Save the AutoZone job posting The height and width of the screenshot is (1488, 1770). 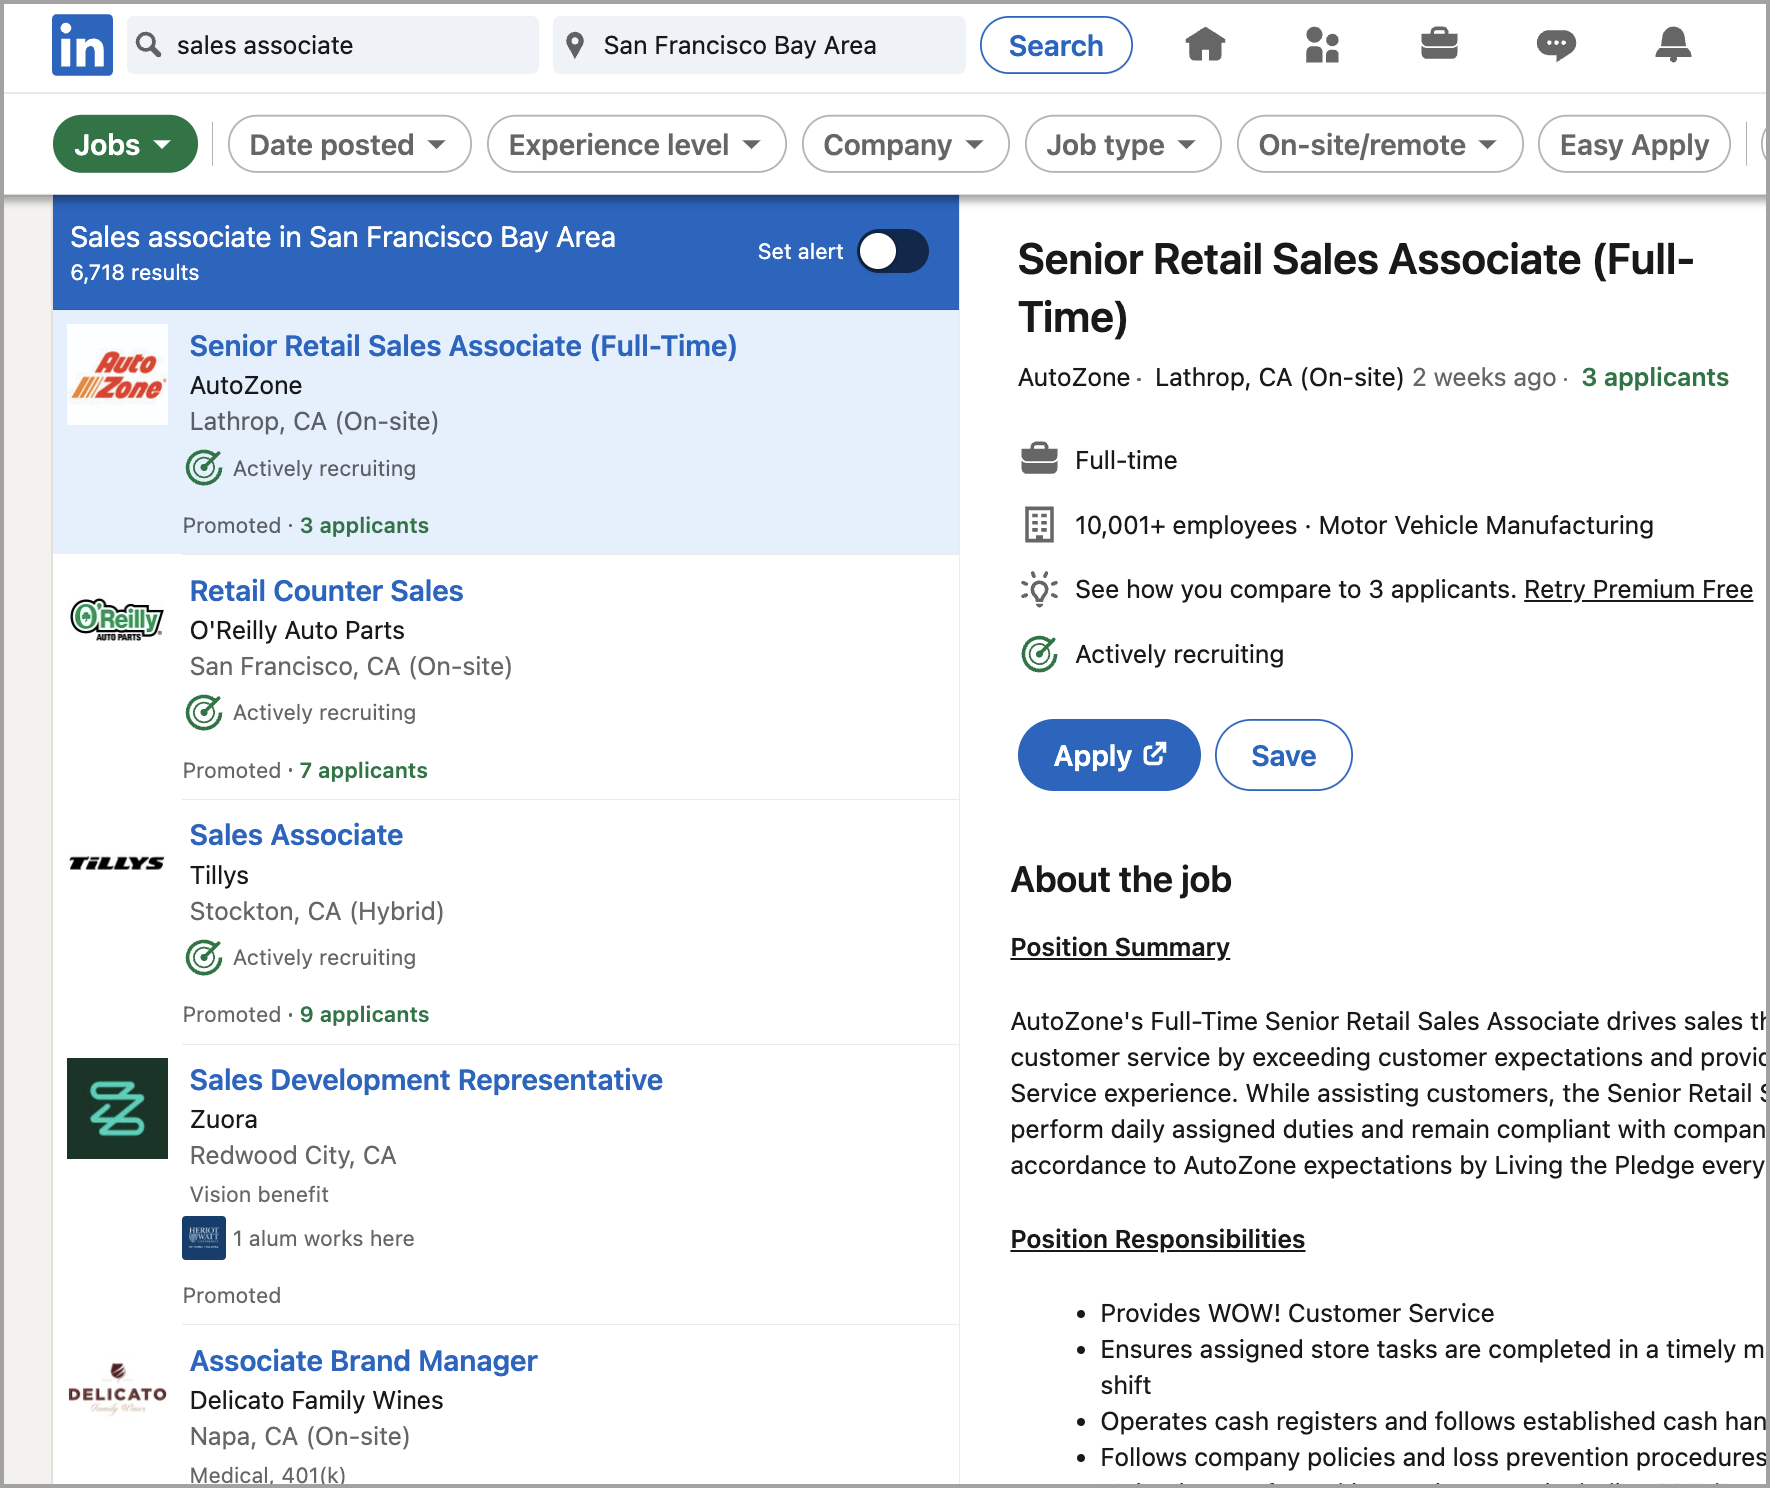tap(1282, 756)
